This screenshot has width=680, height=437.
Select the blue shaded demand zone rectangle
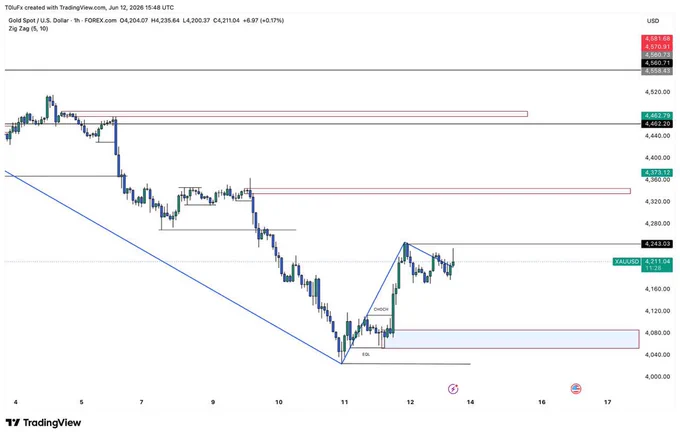(512, 339)
